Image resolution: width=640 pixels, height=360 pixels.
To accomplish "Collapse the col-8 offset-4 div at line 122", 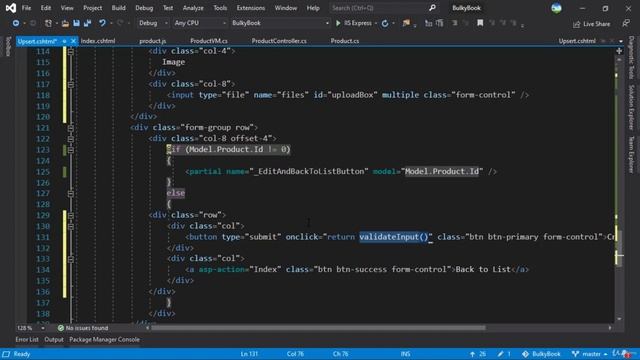I will pyautogui.click(x=71, y=139).
